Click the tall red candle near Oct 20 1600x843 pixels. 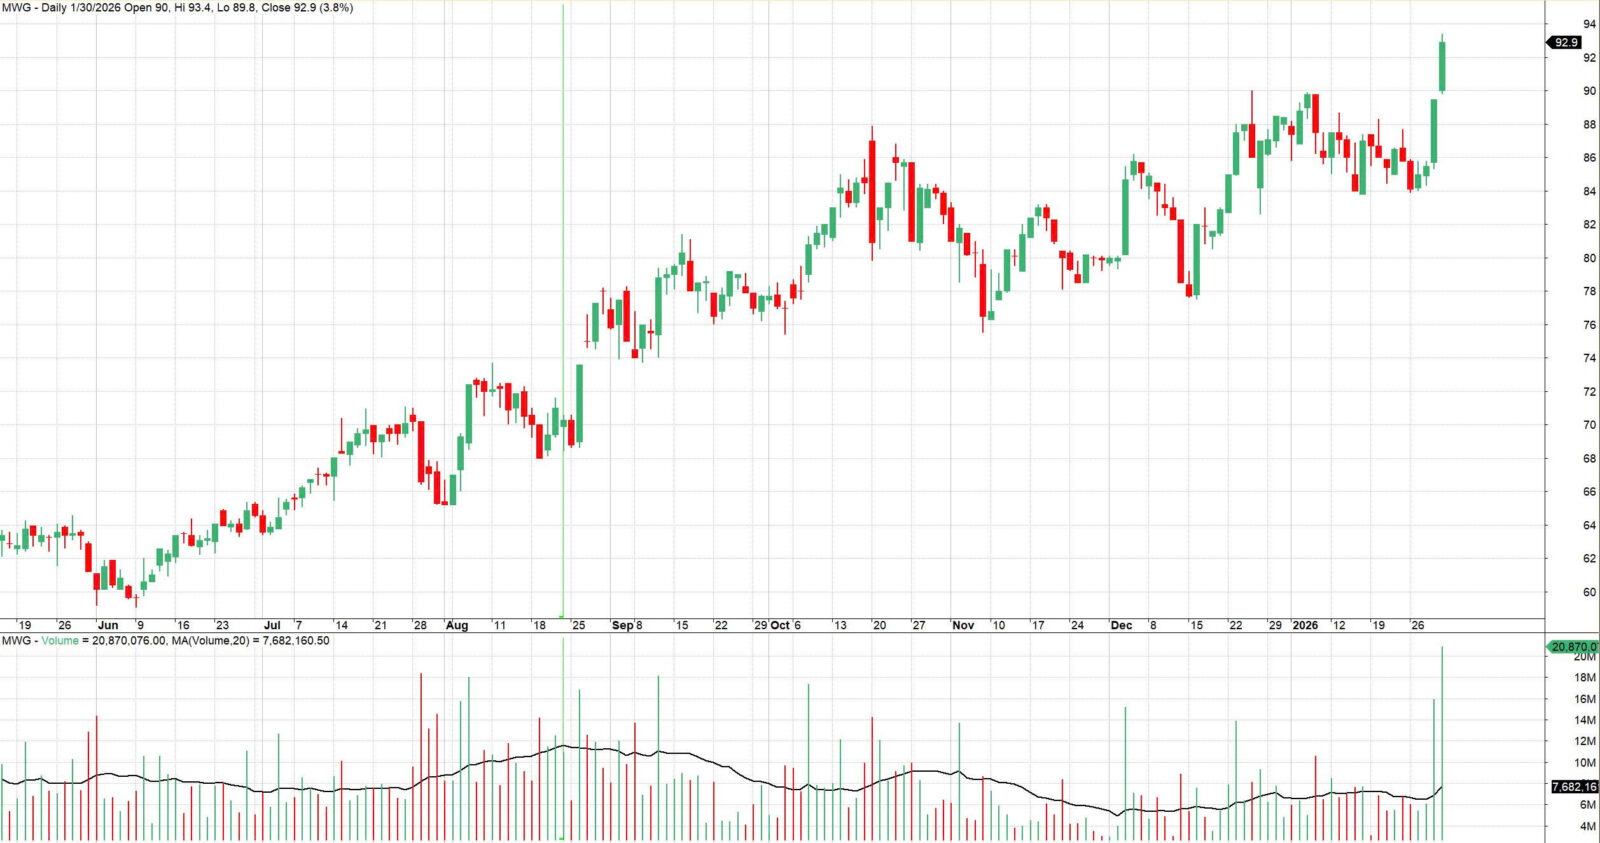(872, 191)
